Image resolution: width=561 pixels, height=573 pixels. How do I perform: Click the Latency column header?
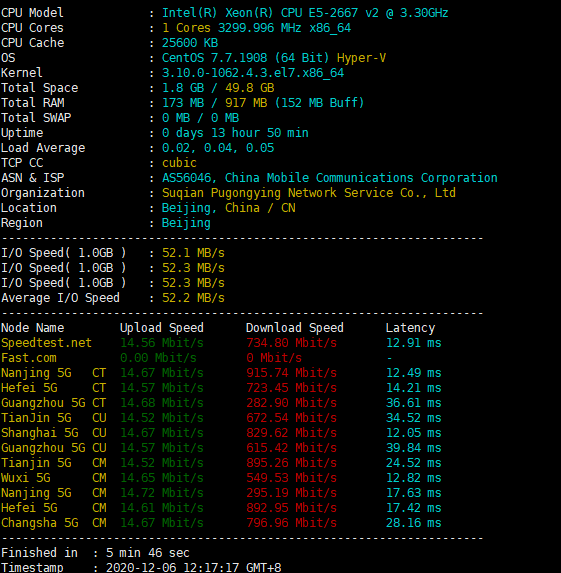[410, 328]
